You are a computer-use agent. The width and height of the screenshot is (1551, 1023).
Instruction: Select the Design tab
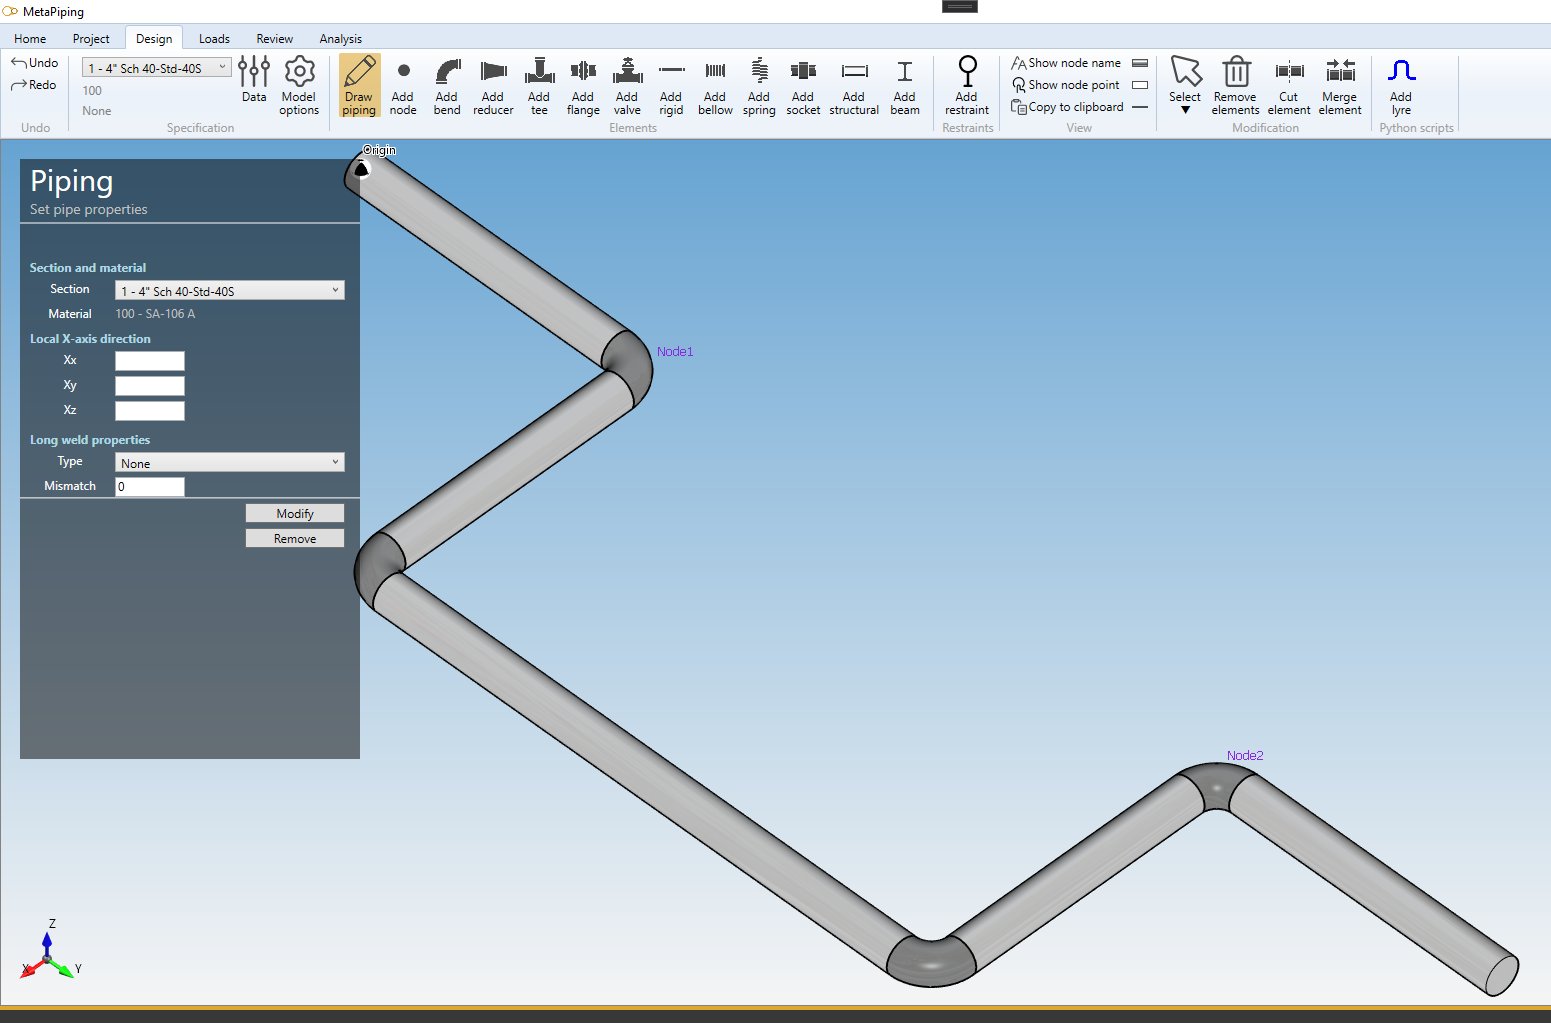154,39
